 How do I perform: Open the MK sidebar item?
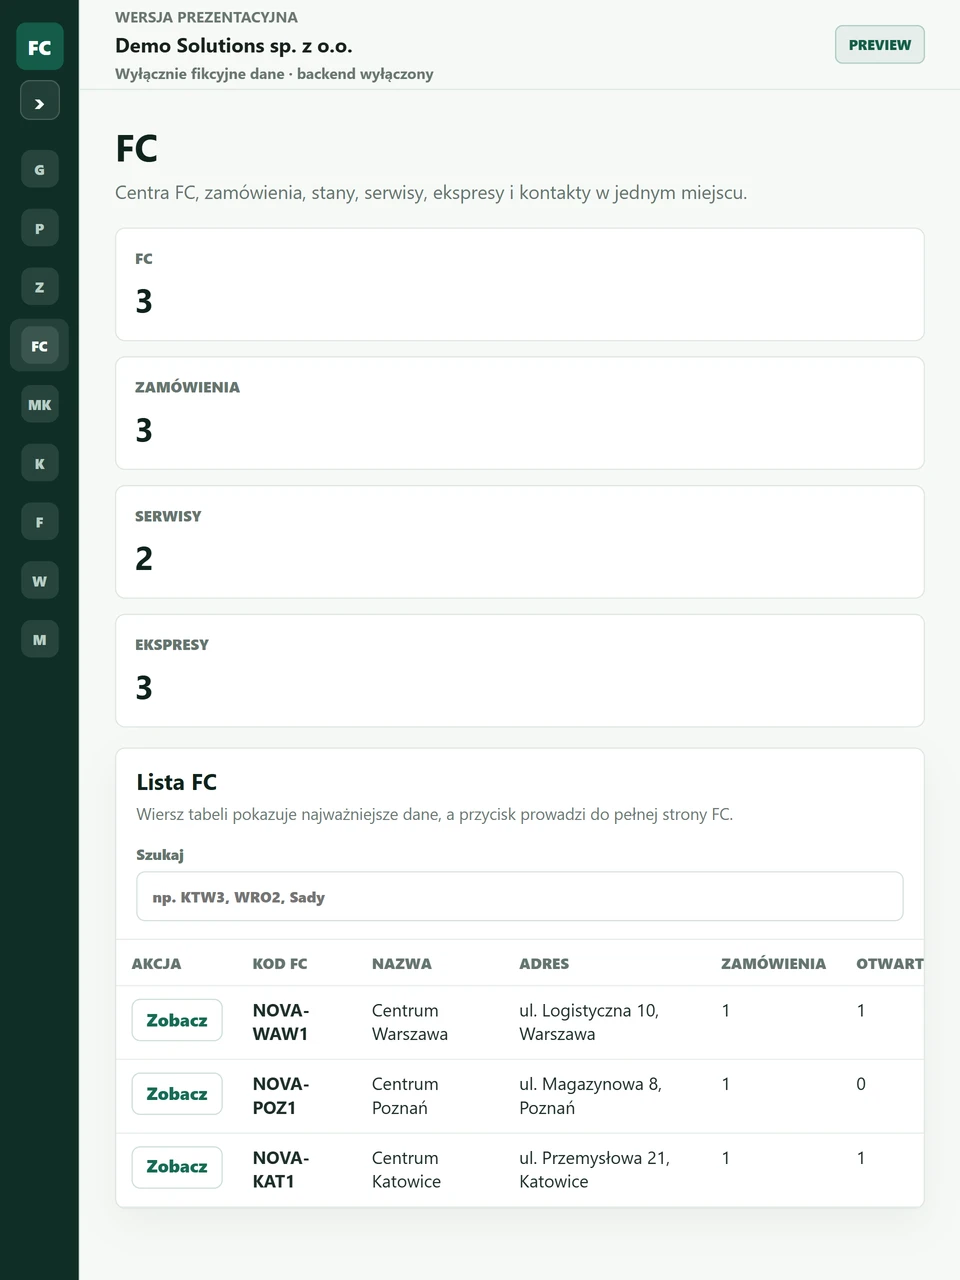(39, 404)
